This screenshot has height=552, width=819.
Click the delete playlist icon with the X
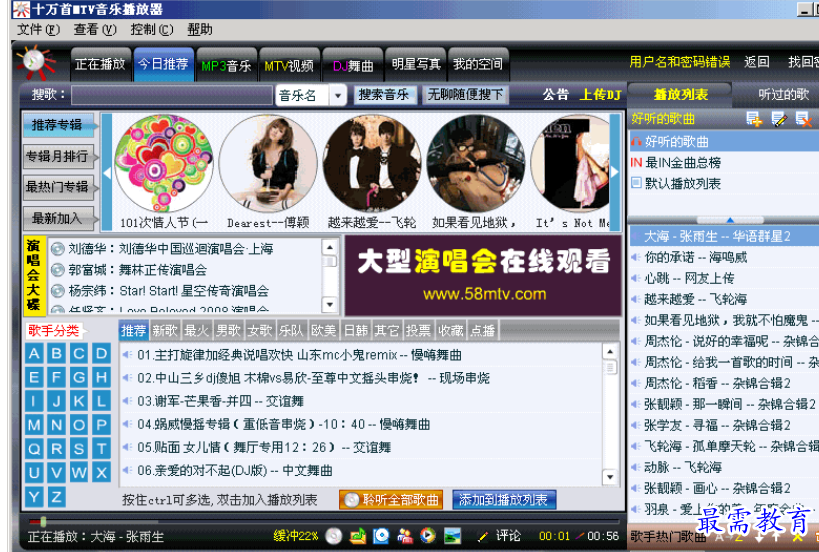(803, 119)
